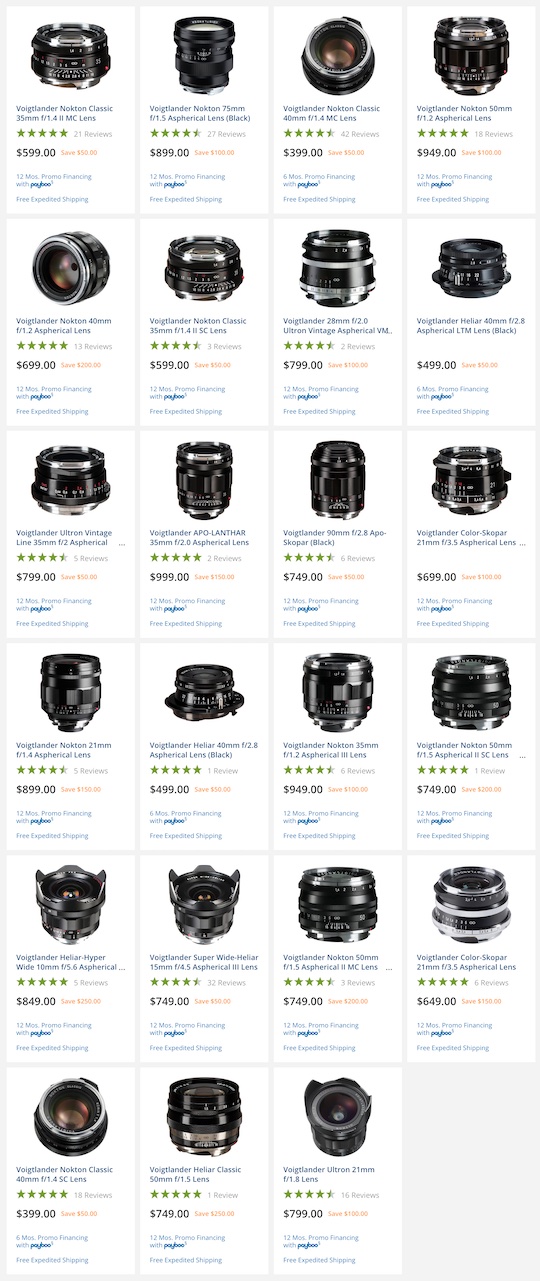Click star rating for silver Color-Skopar 21mm lens
Image resolution: width=540 pixels, height=1281 pixels.
pyautogui.click(x=443, y=982)
